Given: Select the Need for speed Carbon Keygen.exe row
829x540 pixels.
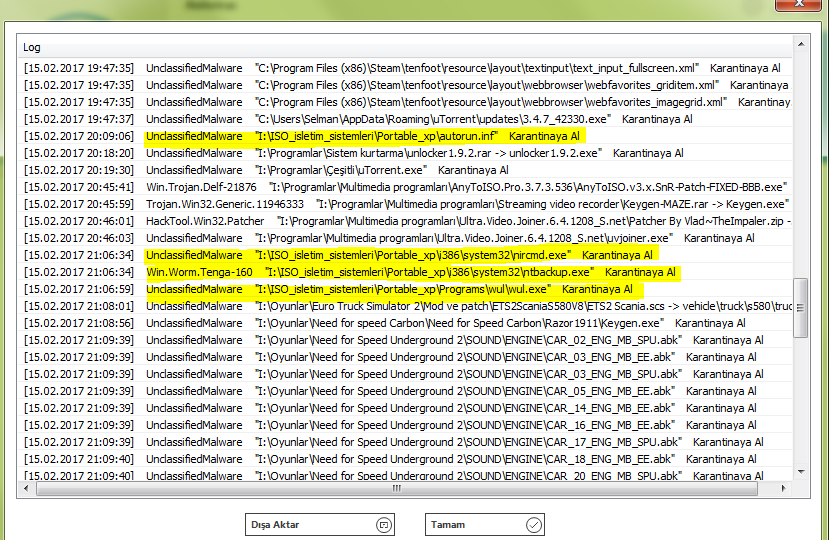Looking at the screenshot, I should coord(406,323).
